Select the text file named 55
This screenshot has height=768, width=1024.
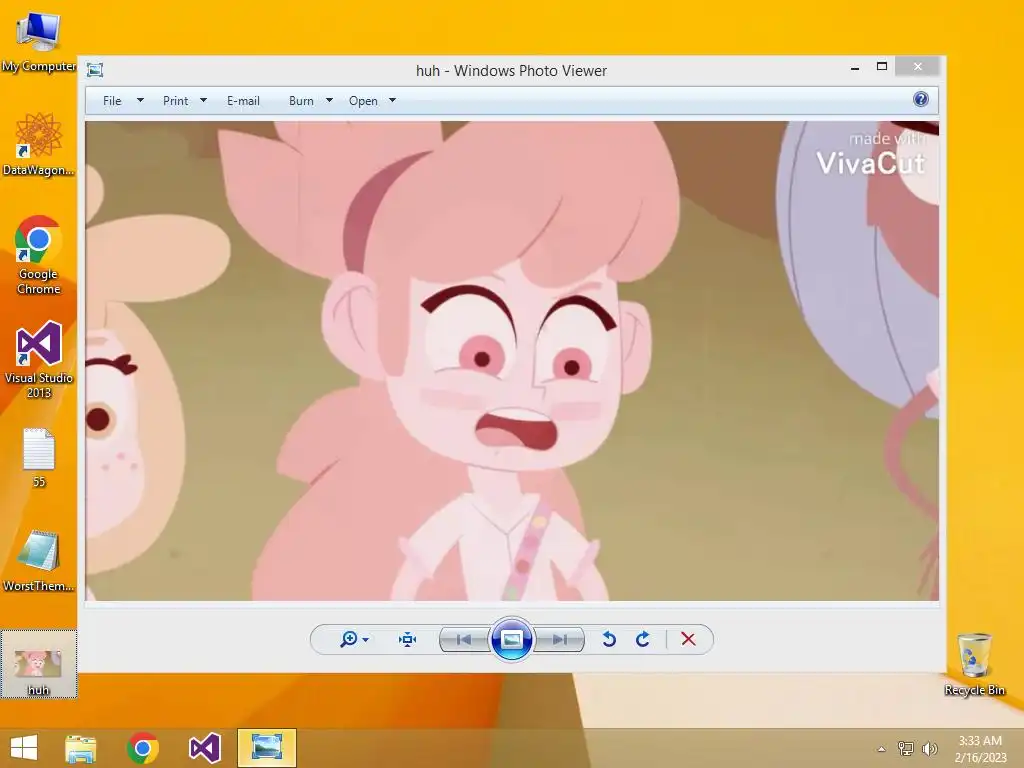39,457
